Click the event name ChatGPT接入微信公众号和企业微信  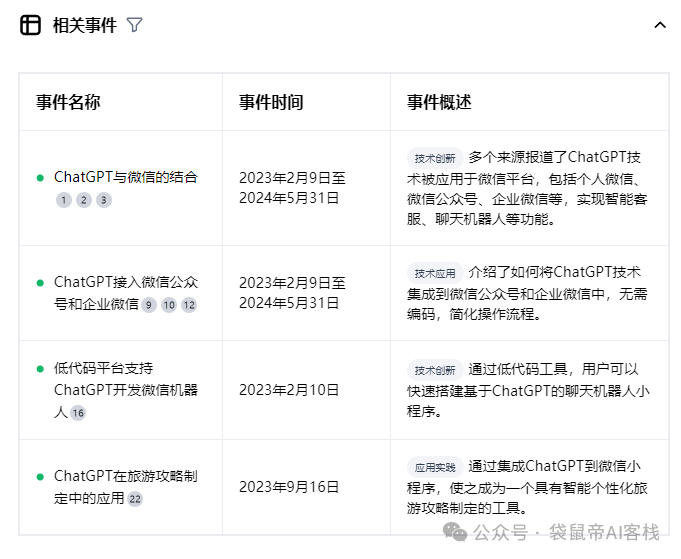126,293
